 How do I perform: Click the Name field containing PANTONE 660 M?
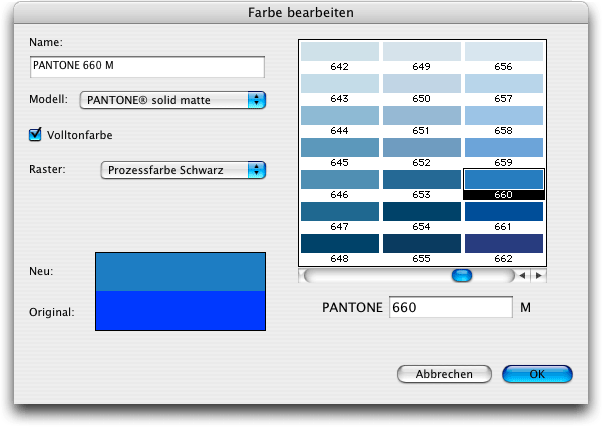[x=147, y=66]
